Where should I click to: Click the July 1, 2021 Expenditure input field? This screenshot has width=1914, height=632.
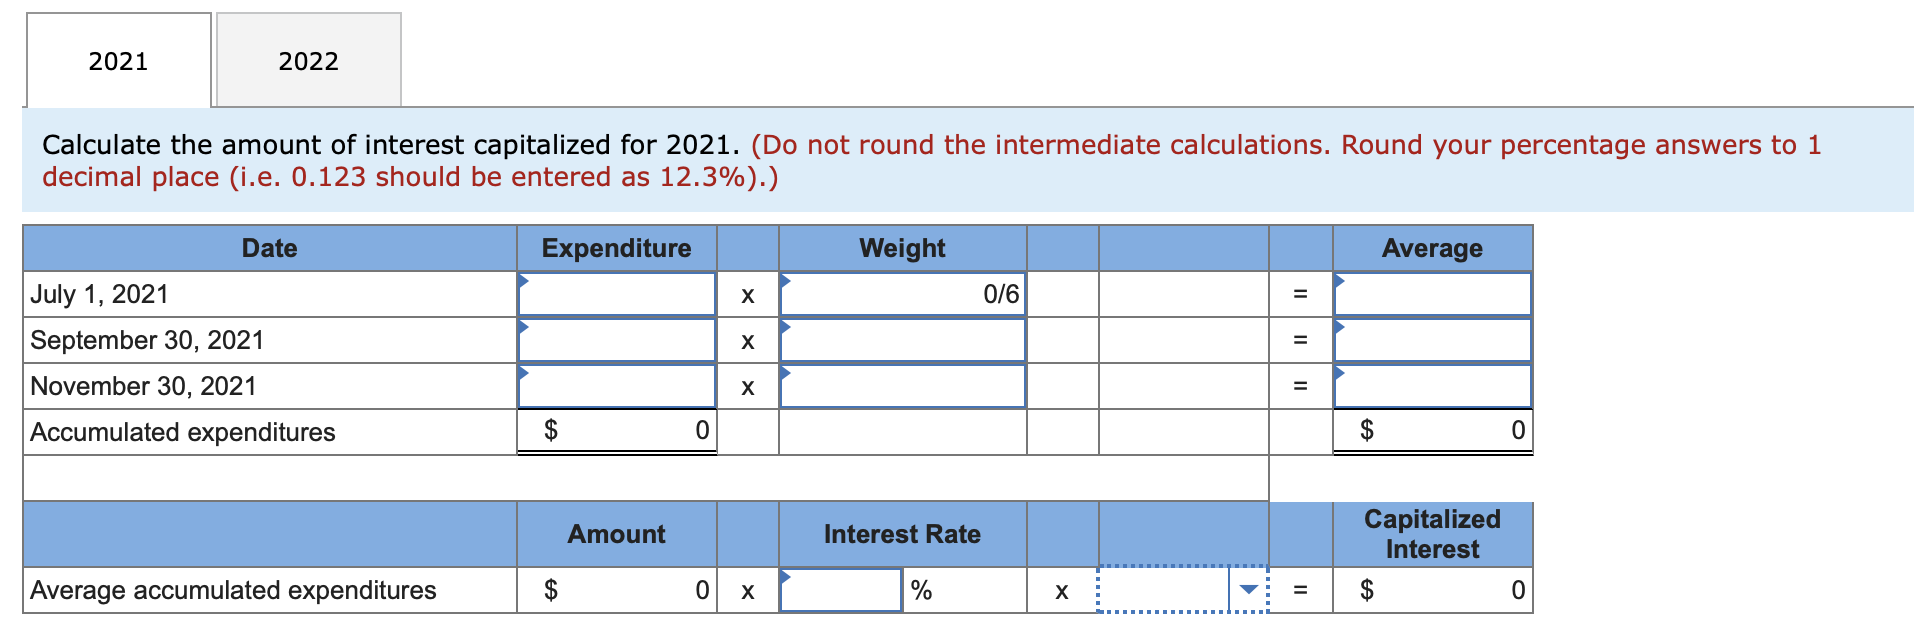(x=615, y=294)
